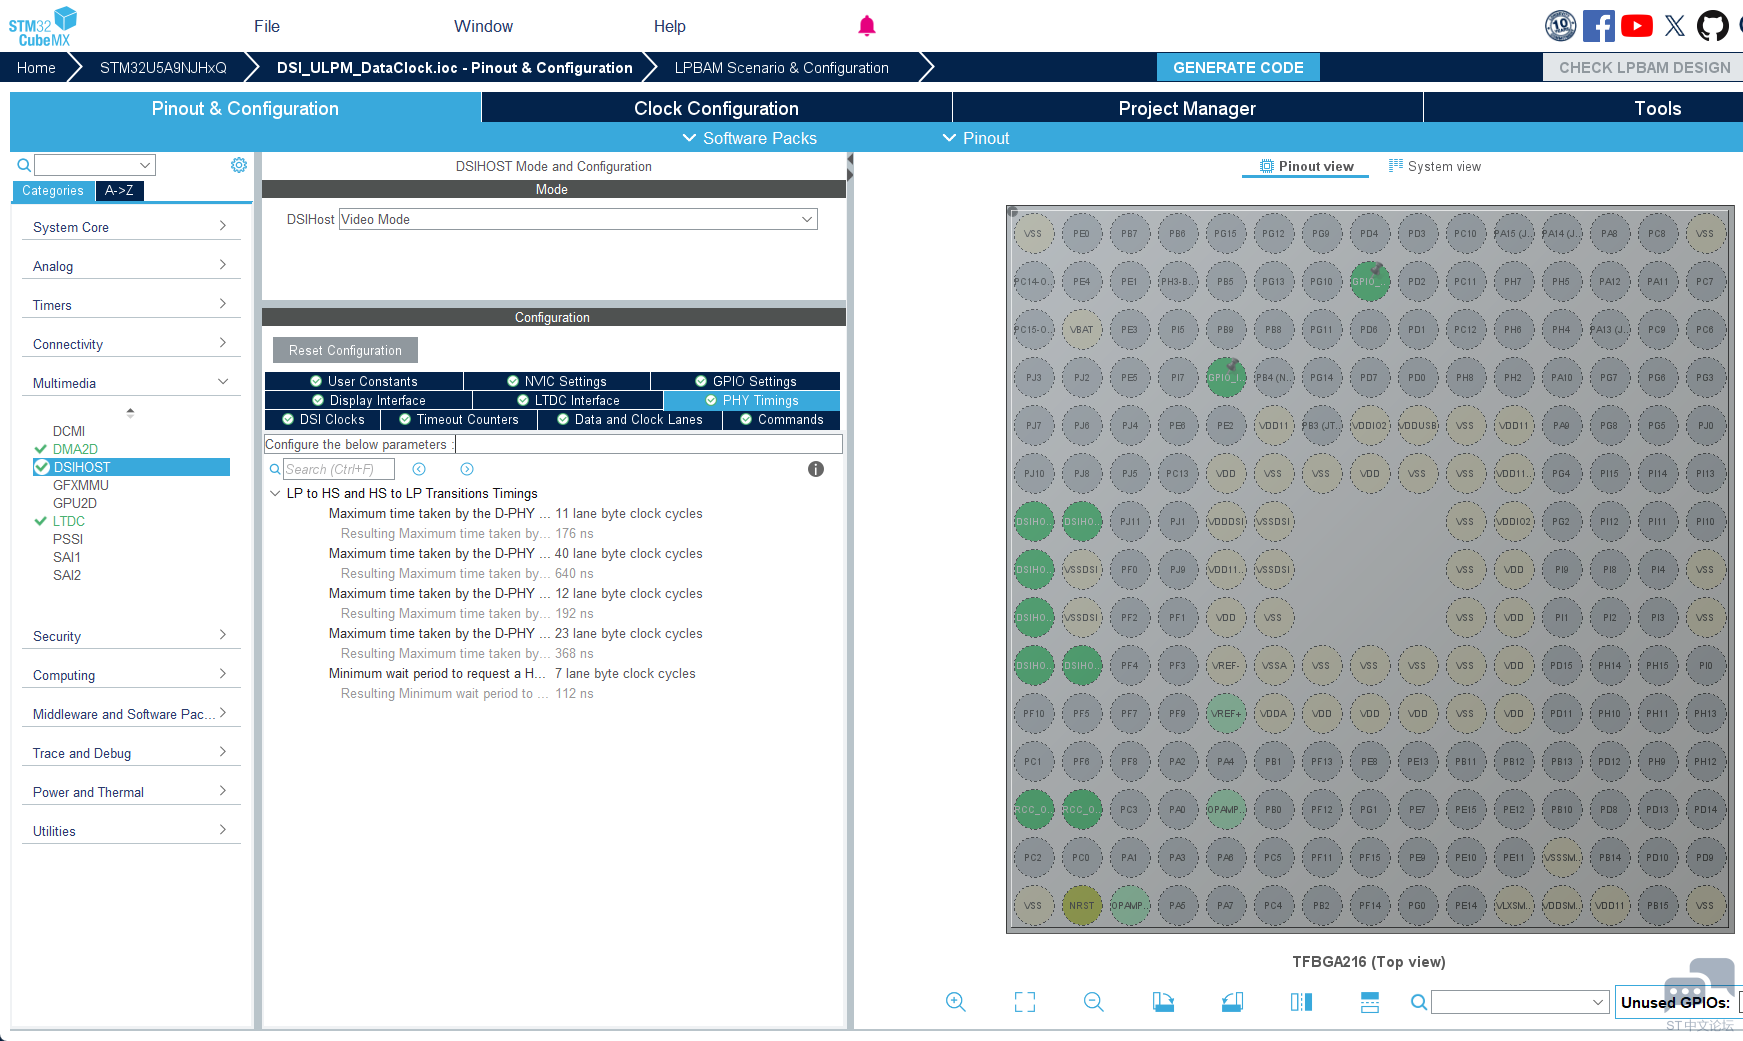Click the Reset Configuration button
This screenshot has width=1743, height=1041.
[345, 350]
